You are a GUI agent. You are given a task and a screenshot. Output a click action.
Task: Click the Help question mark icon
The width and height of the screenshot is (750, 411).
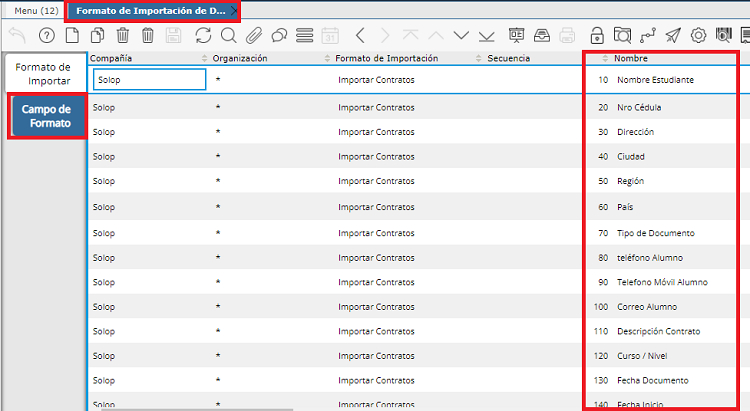coord(46,36)
